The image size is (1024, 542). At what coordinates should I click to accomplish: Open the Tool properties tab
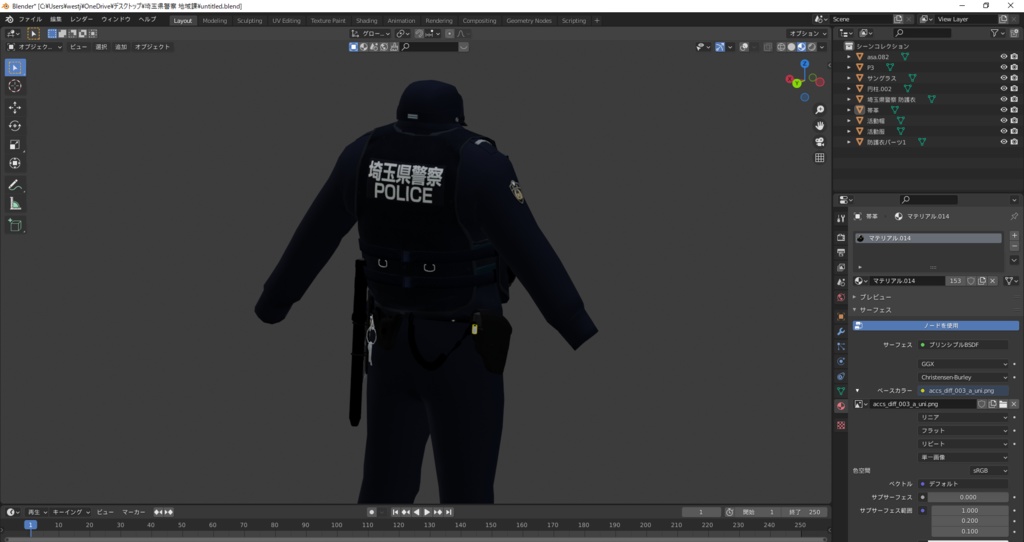coord(841,218)
